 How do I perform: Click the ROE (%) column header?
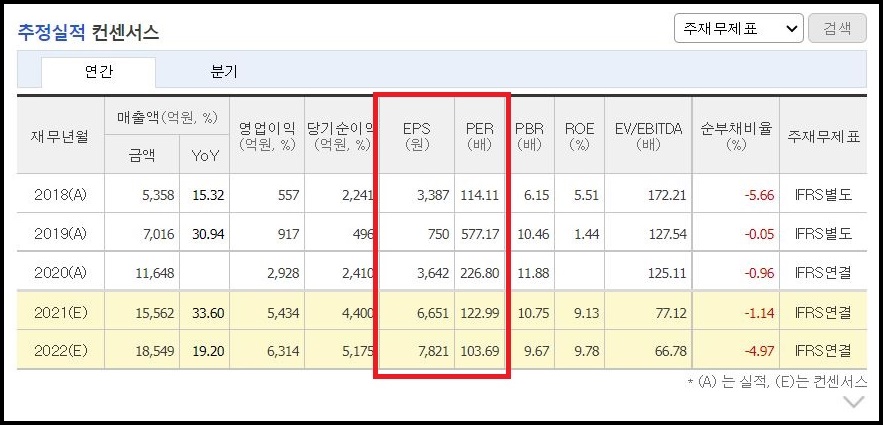point(579,137)
